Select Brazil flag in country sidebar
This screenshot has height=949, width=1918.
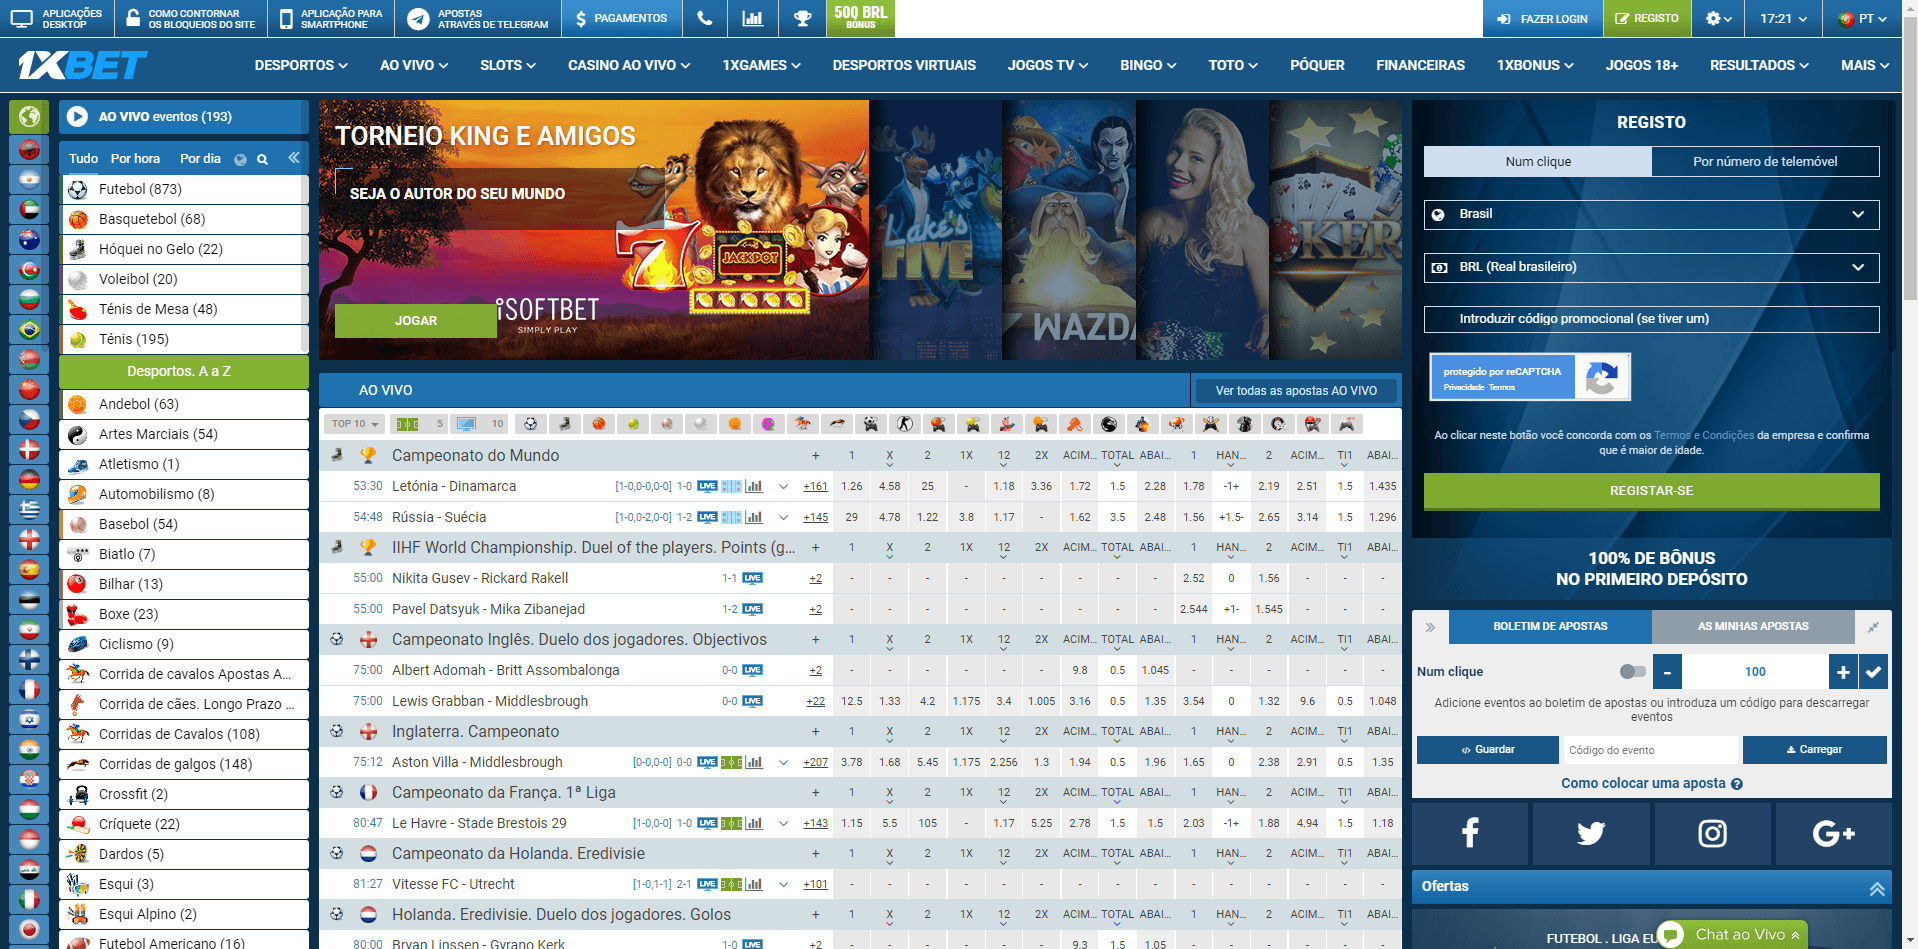[29, 329]
